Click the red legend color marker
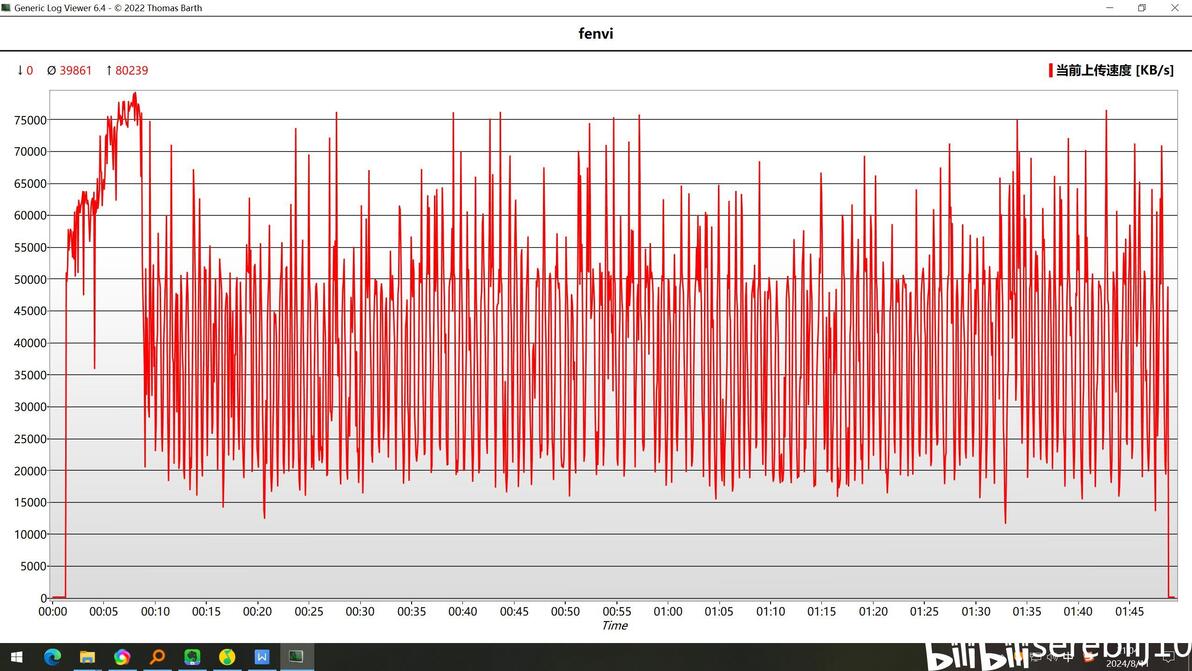The height and width of the screenshot is (671, 1192). [1051, 70]
